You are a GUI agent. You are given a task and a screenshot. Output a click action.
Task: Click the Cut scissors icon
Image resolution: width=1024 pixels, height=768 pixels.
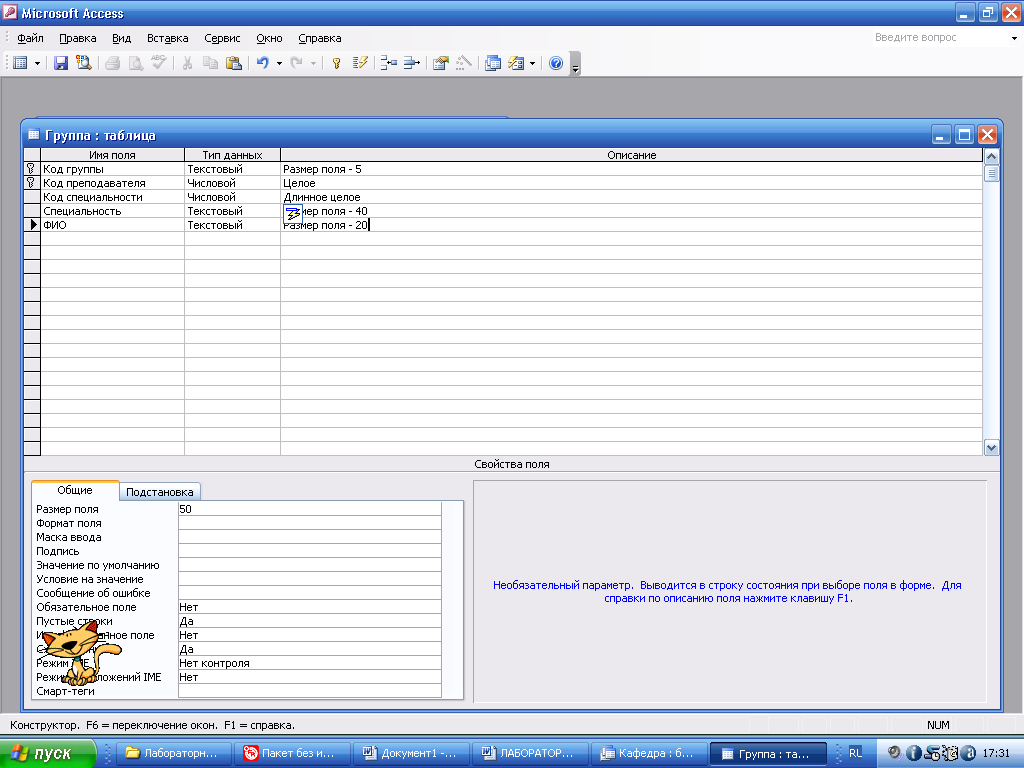(187, 63)
